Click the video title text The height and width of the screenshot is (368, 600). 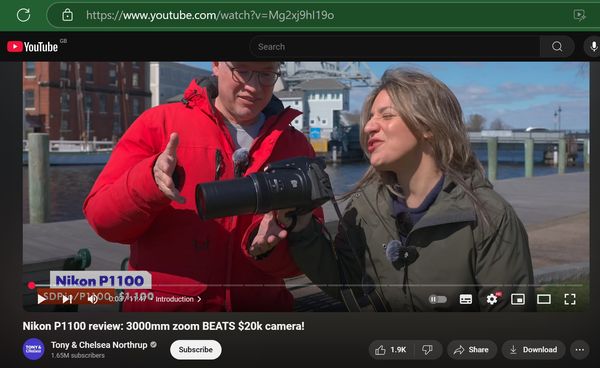coord(163,326)
